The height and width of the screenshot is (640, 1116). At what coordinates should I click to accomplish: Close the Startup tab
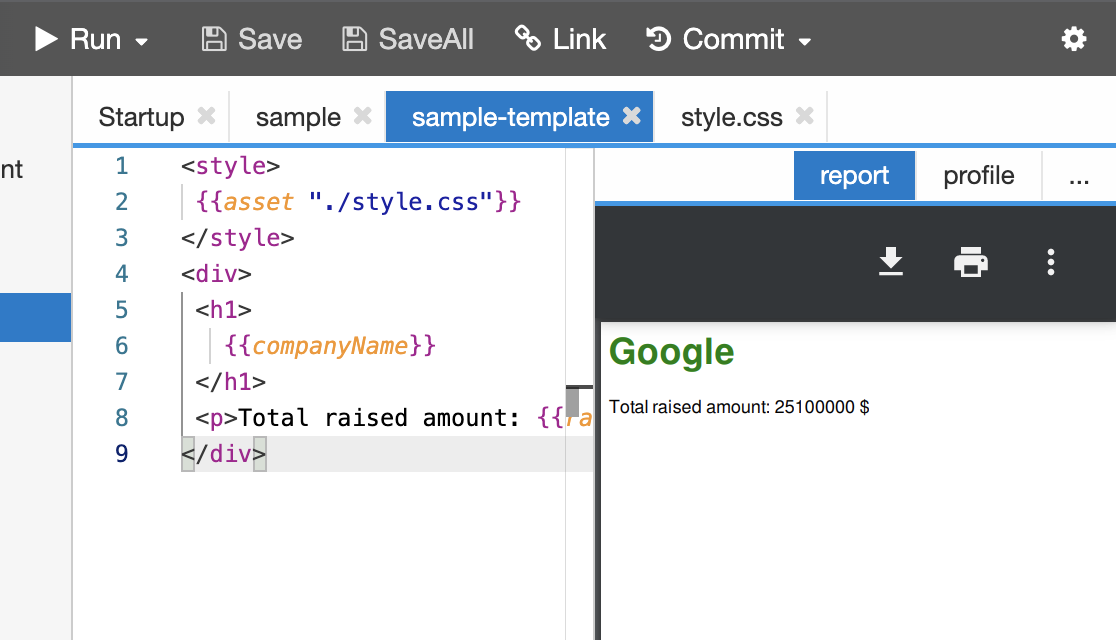pyautogui.click(x=206, y=116)
